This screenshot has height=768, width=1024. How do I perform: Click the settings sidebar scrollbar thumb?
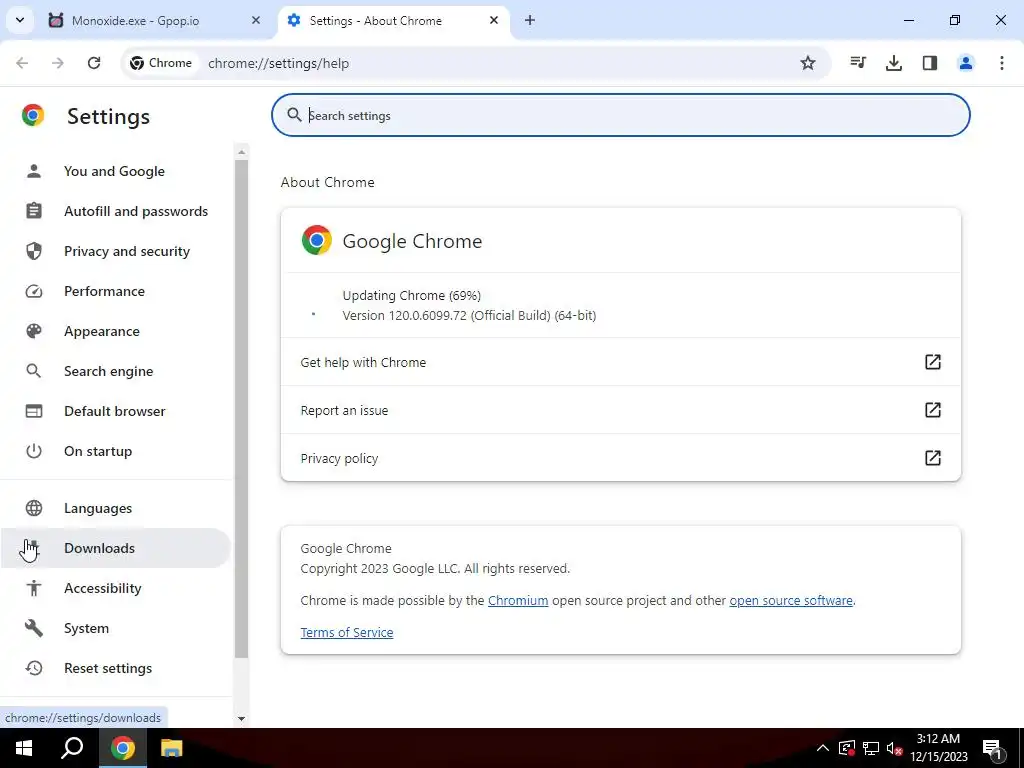coord(242,409)
